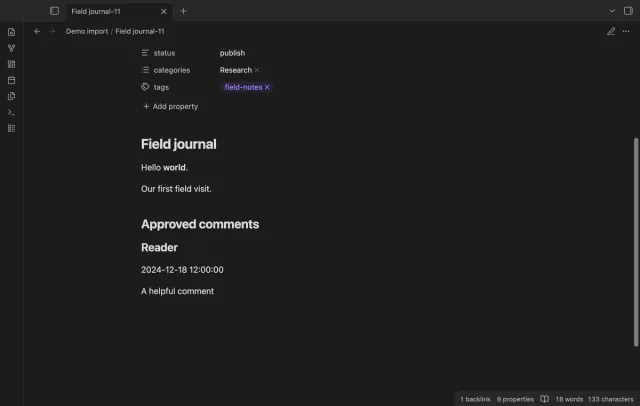Remove the Research category
This screenshot has height=406, width=640.
[257, 70]
